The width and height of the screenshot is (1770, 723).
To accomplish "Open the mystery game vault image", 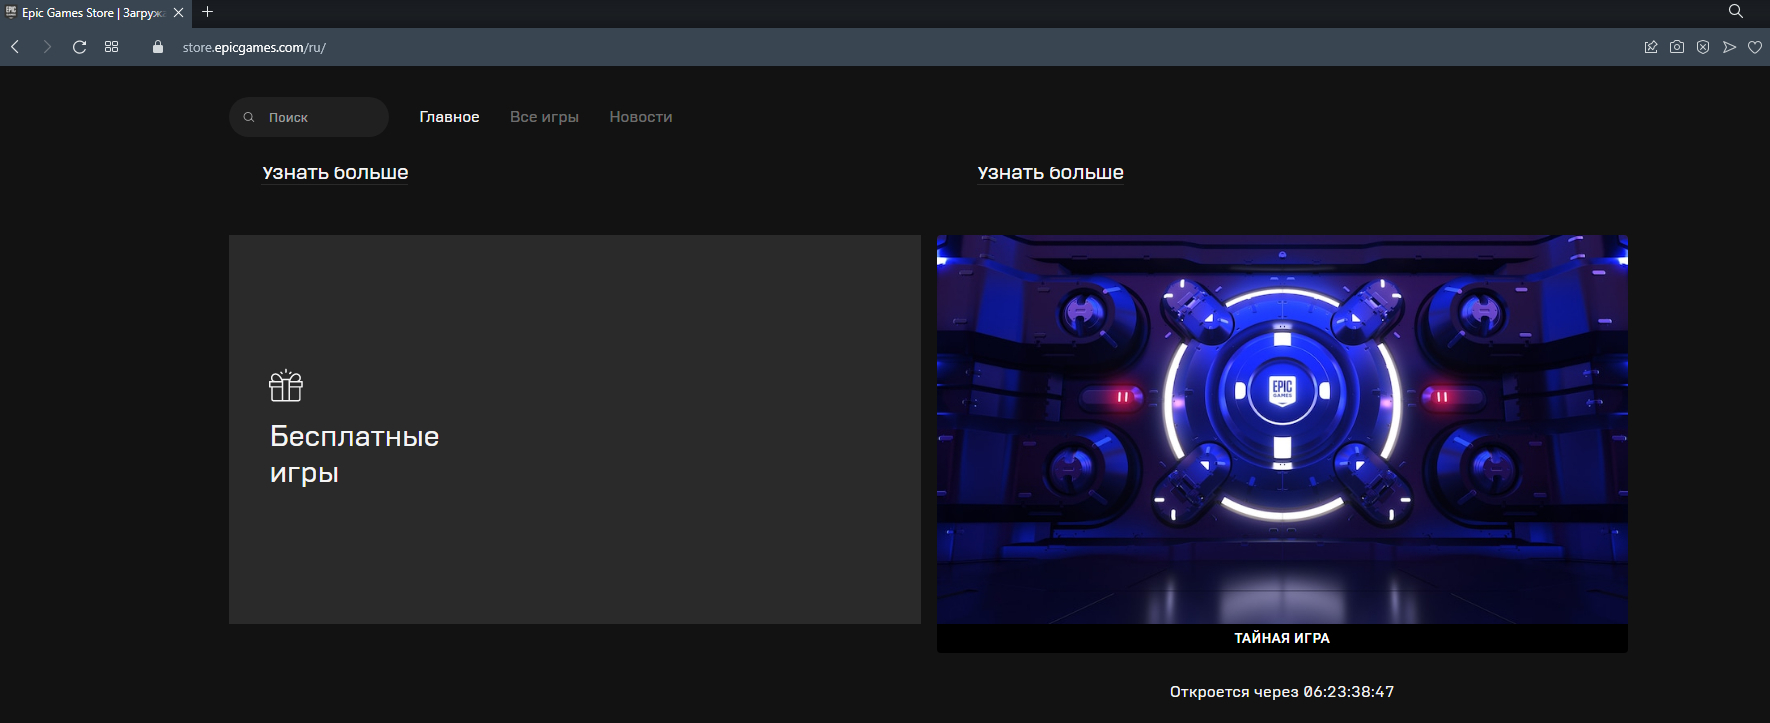I will click(x=1282, y=430).
